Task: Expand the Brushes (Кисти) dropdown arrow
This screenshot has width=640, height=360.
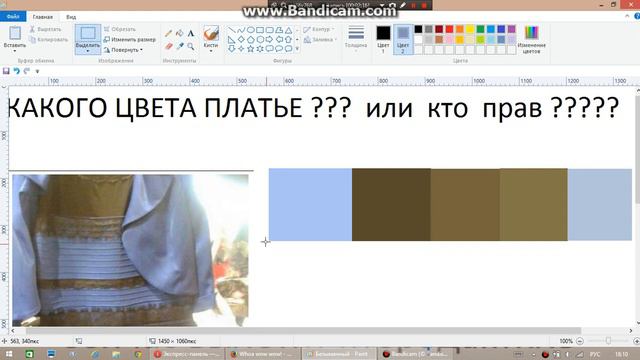Action: point(211,51)
